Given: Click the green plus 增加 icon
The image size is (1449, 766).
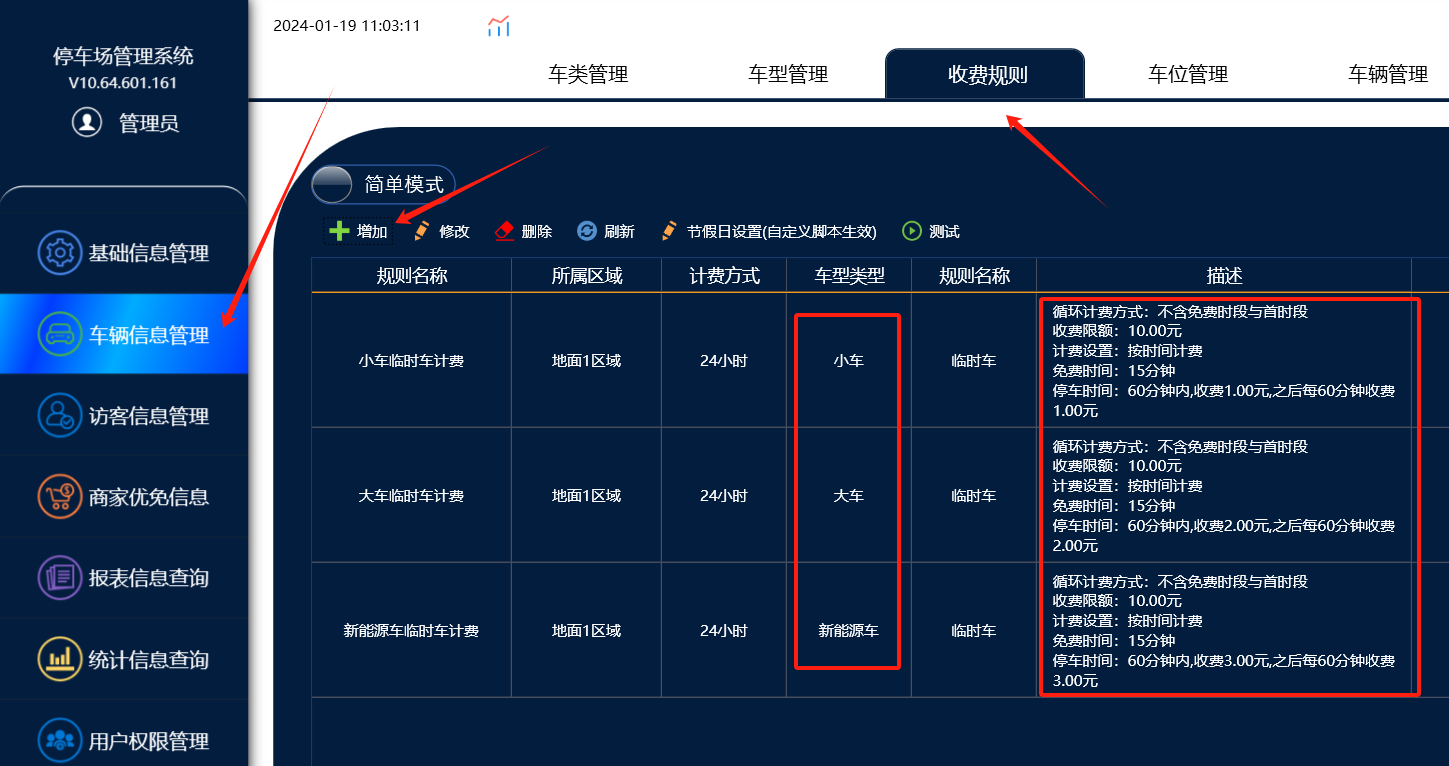Looking at the screenshot, I should click(339, 231).
